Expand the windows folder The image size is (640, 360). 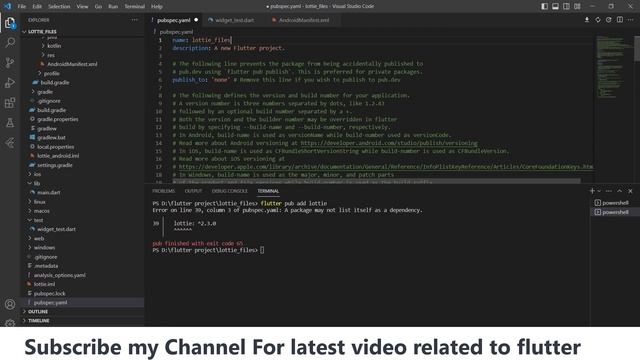point(44,247)
